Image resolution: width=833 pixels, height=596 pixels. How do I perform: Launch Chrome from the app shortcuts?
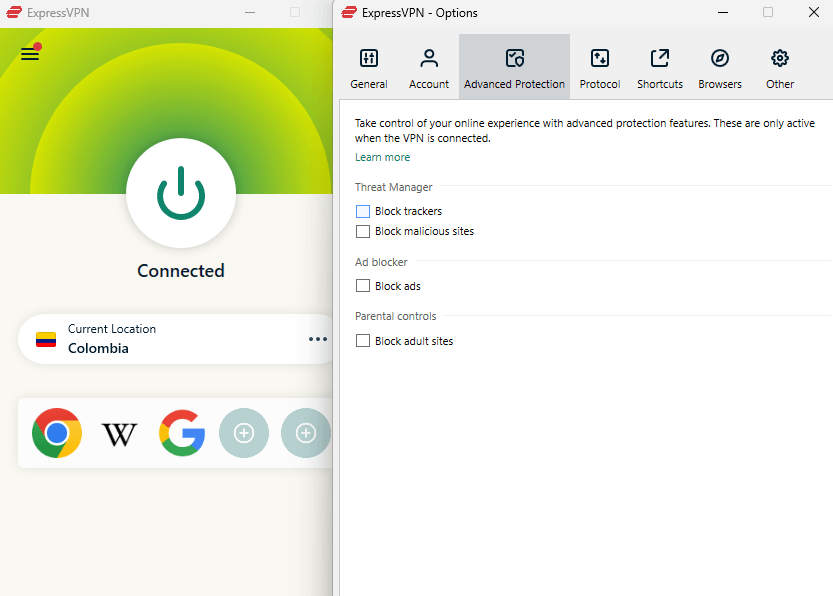coord(57,433)
